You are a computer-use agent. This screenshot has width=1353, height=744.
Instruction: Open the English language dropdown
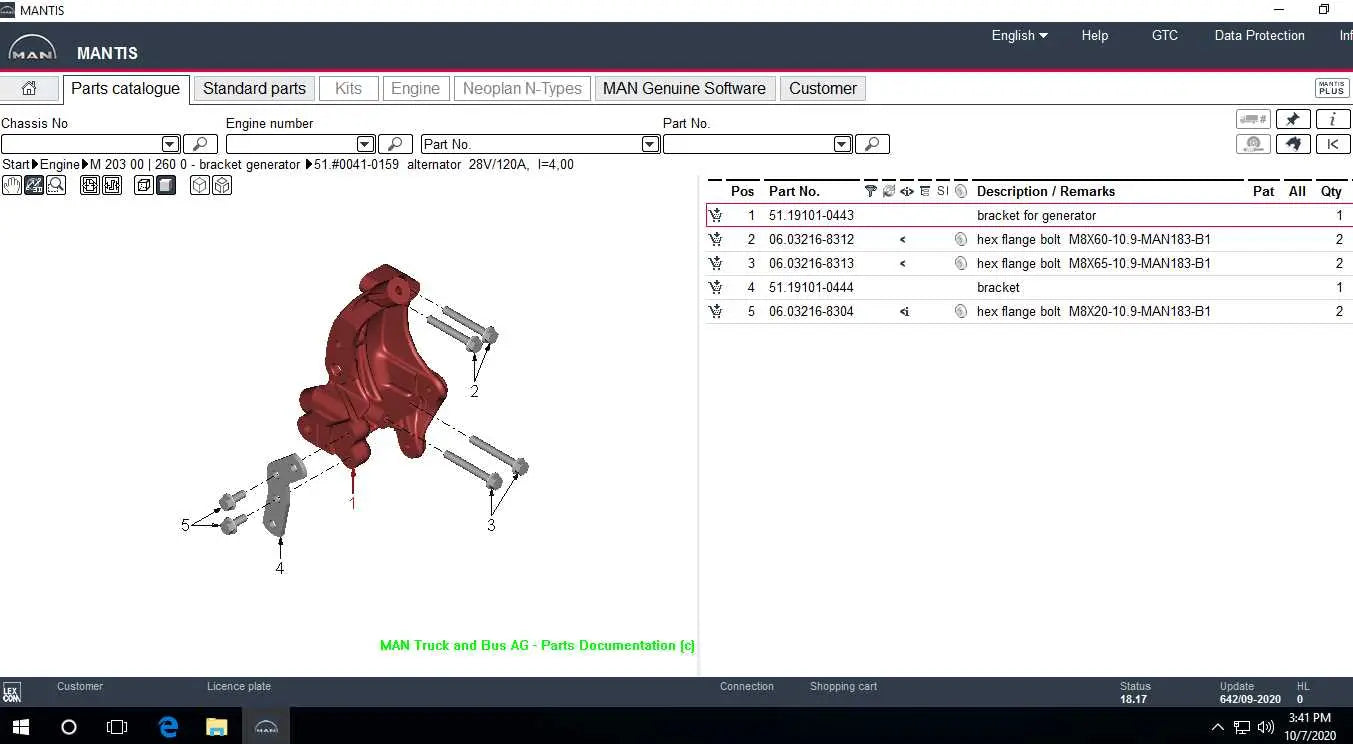pyautogui.click(x=1019, y=35)
